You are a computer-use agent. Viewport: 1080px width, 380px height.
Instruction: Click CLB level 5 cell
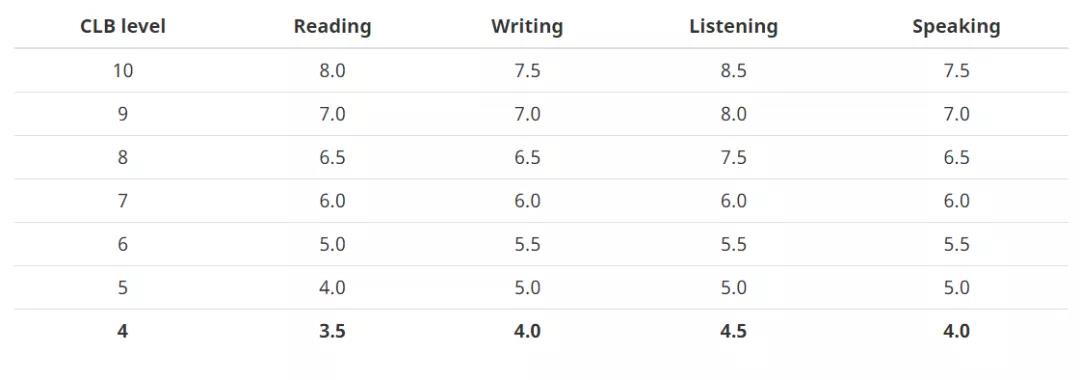tap(123, 287)
